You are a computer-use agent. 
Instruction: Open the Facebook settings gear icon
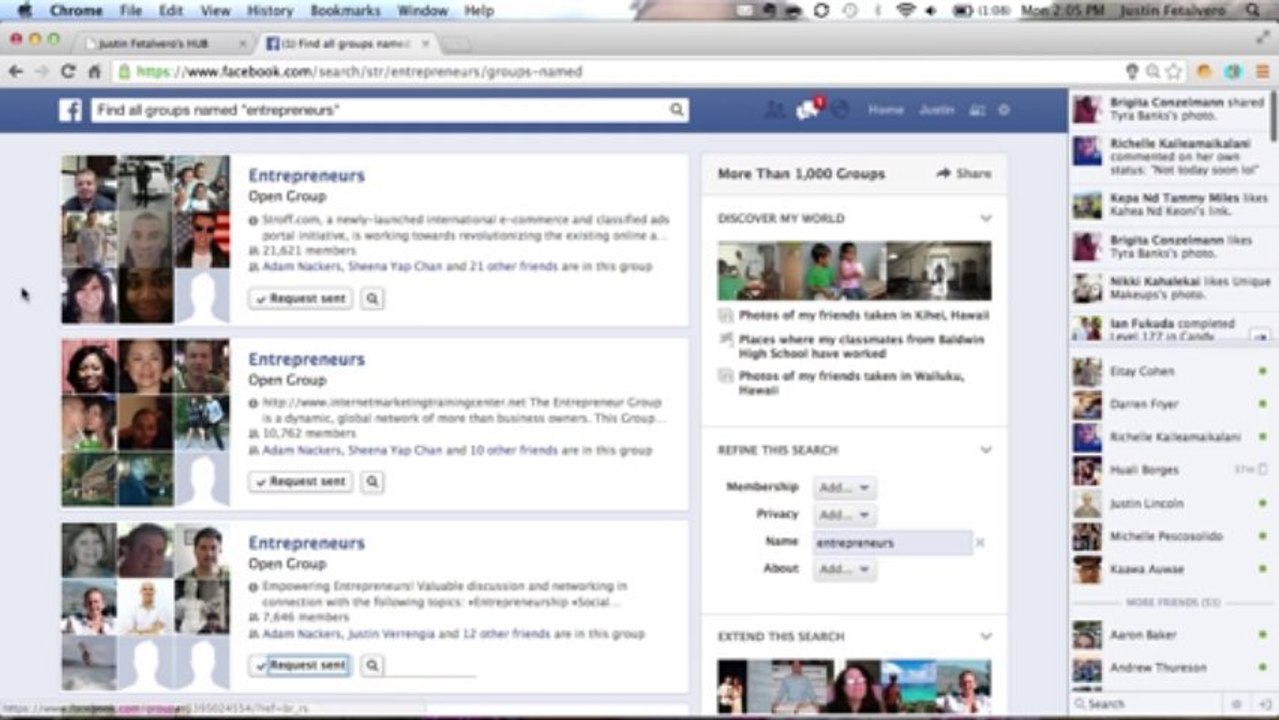pos(1005,110)
